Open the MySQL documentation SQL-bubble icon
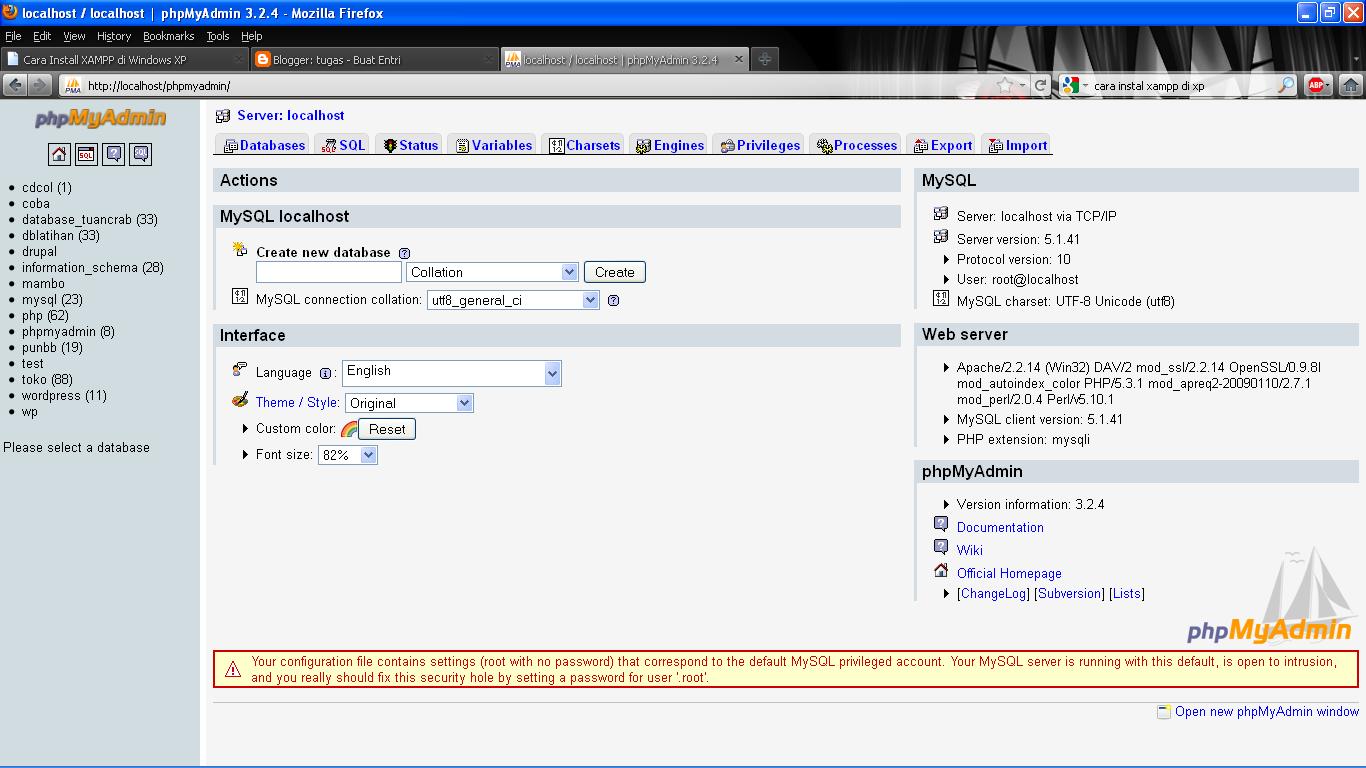 click(139, 154)
